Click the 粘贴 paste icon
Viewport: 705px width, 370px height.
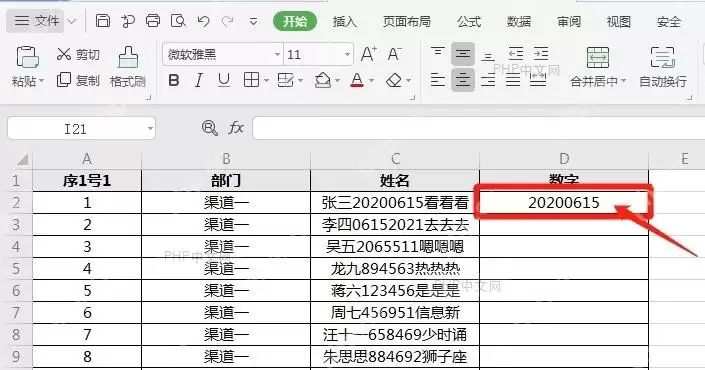27,57
